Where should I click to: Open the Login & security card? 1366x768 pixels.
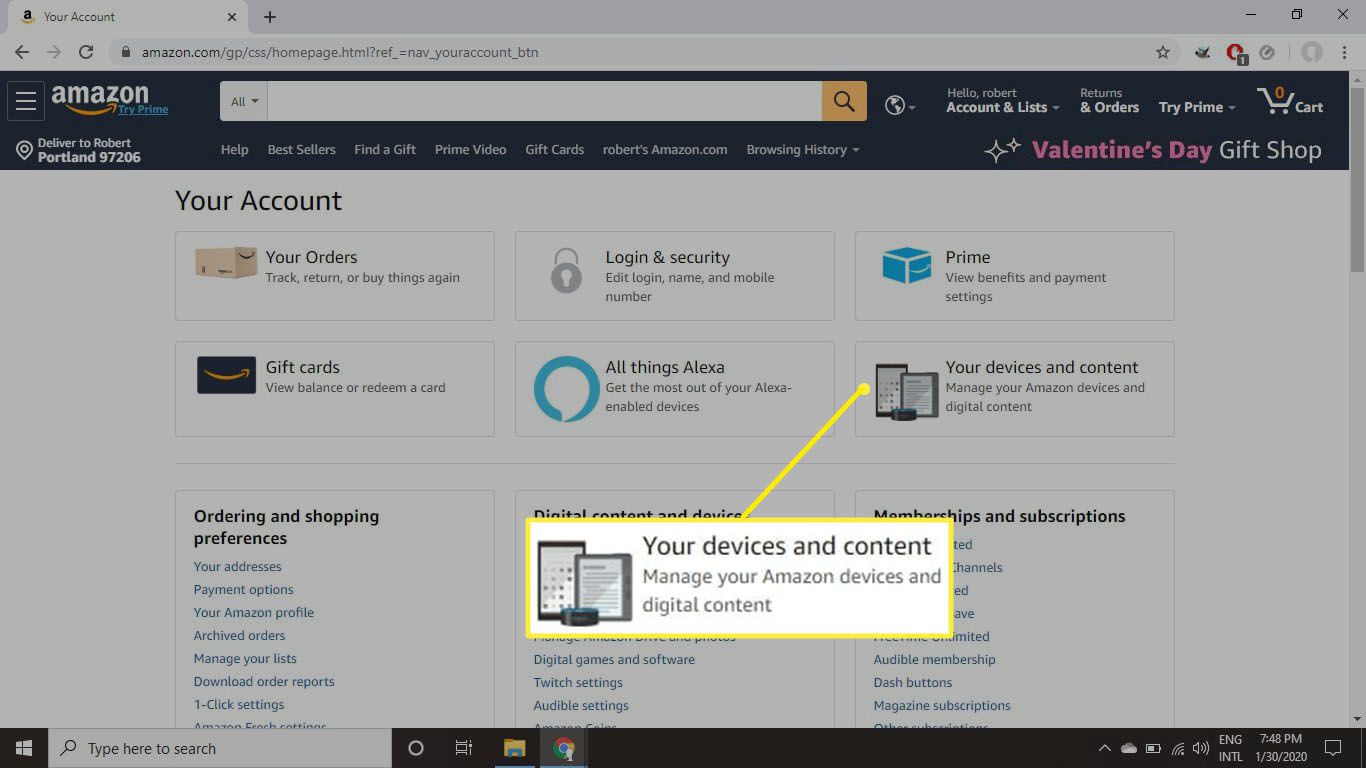(x=675, y=276)
